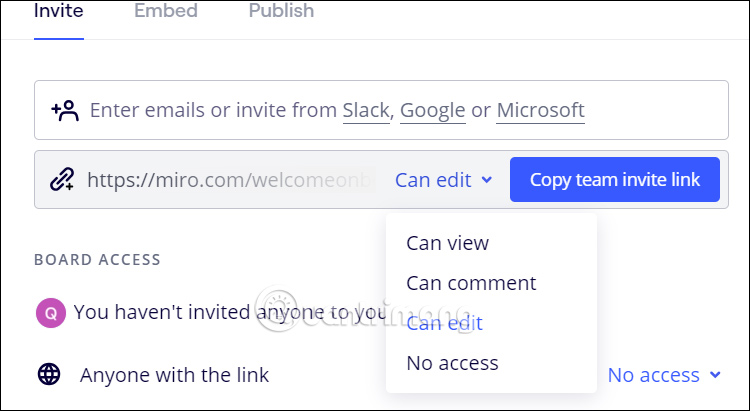Select Can comment in the permission menu

point(471,283)
